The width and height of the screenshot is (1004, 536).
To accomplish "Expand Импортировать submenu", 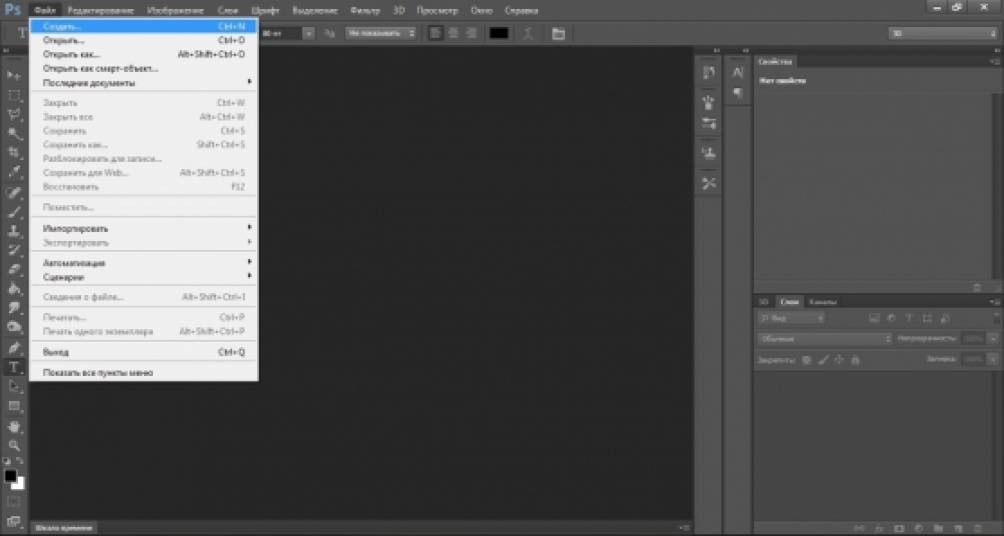I will click(x=144, y=229).
